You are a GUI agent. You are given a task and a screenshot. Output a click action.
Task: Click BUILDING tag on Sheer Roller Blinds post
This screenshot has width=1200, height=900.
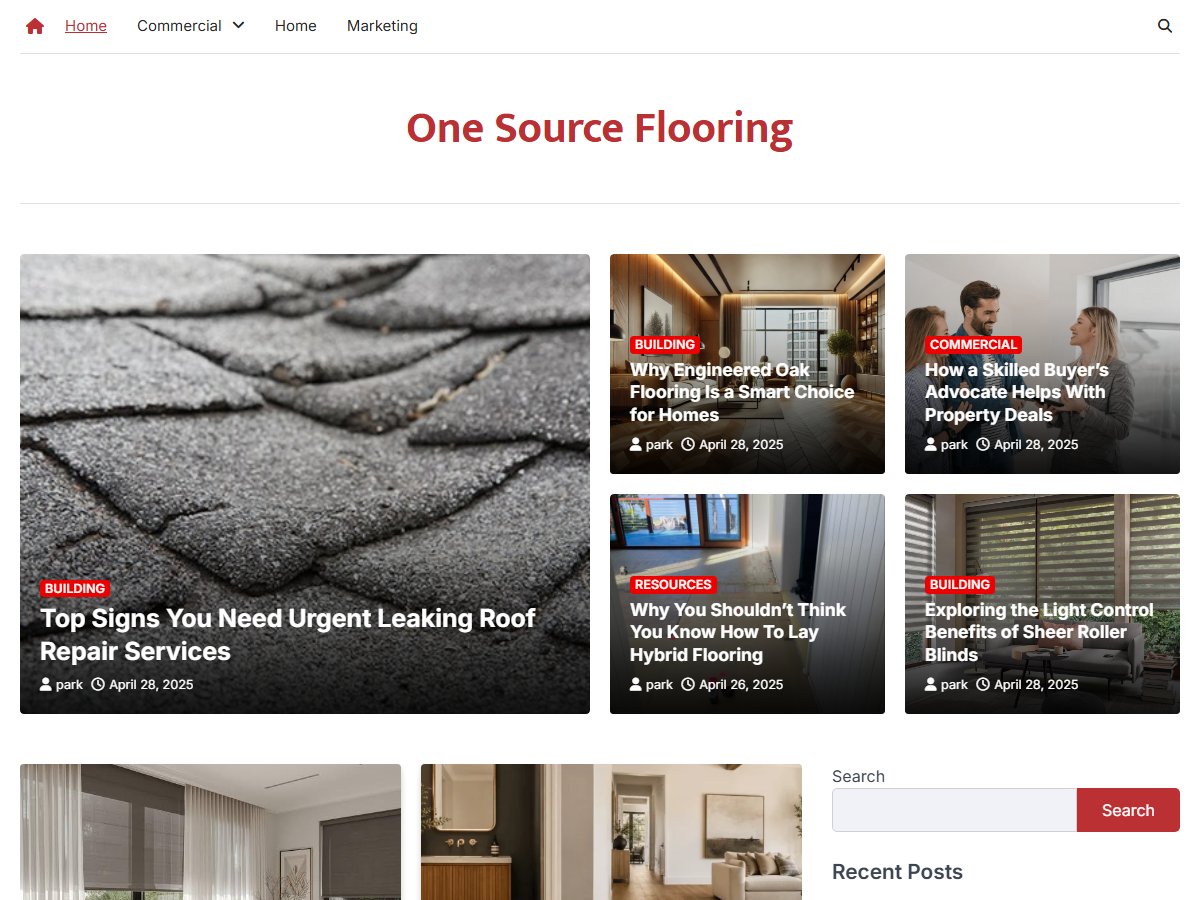point(960,585)
